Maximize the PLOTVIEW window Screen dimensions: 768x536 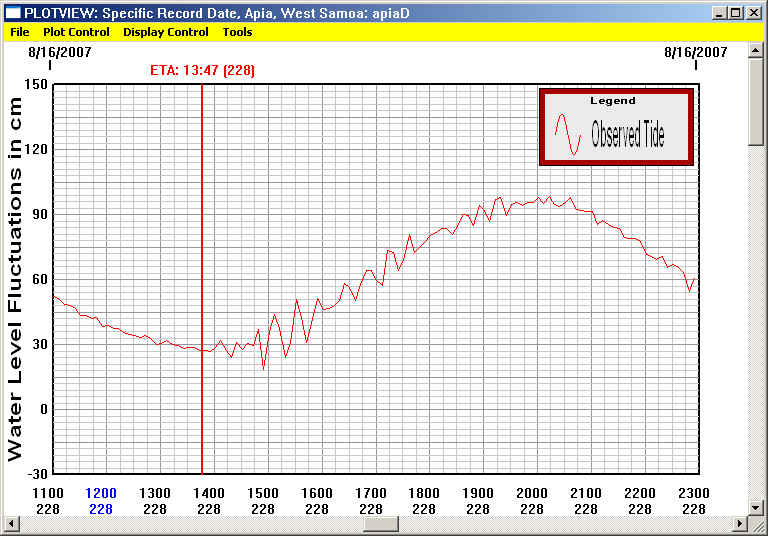coord(735,13)
